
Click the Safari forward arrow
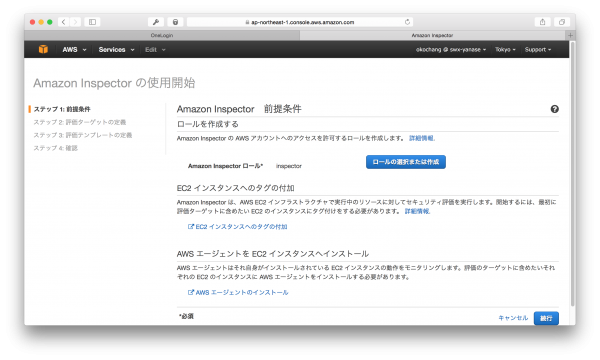pos(75,22)
